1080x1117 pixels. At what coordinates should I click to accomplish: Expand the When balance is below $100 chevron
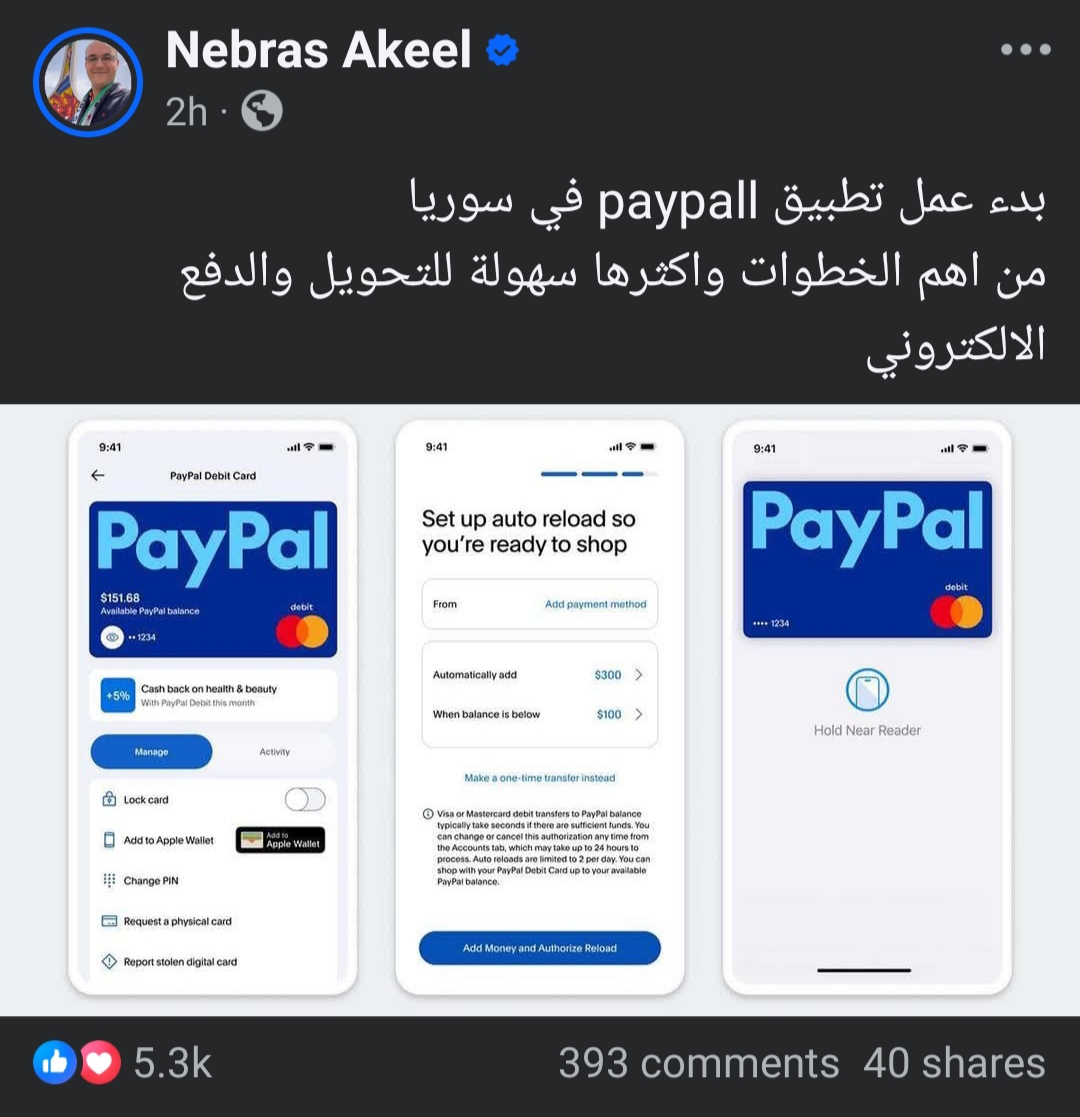point(639,714)
